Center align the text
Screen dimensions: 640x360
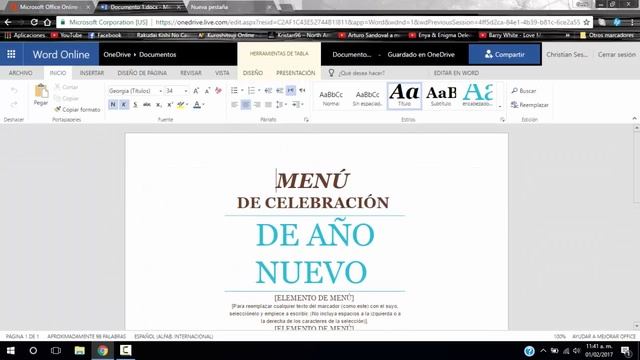[246, 104]
